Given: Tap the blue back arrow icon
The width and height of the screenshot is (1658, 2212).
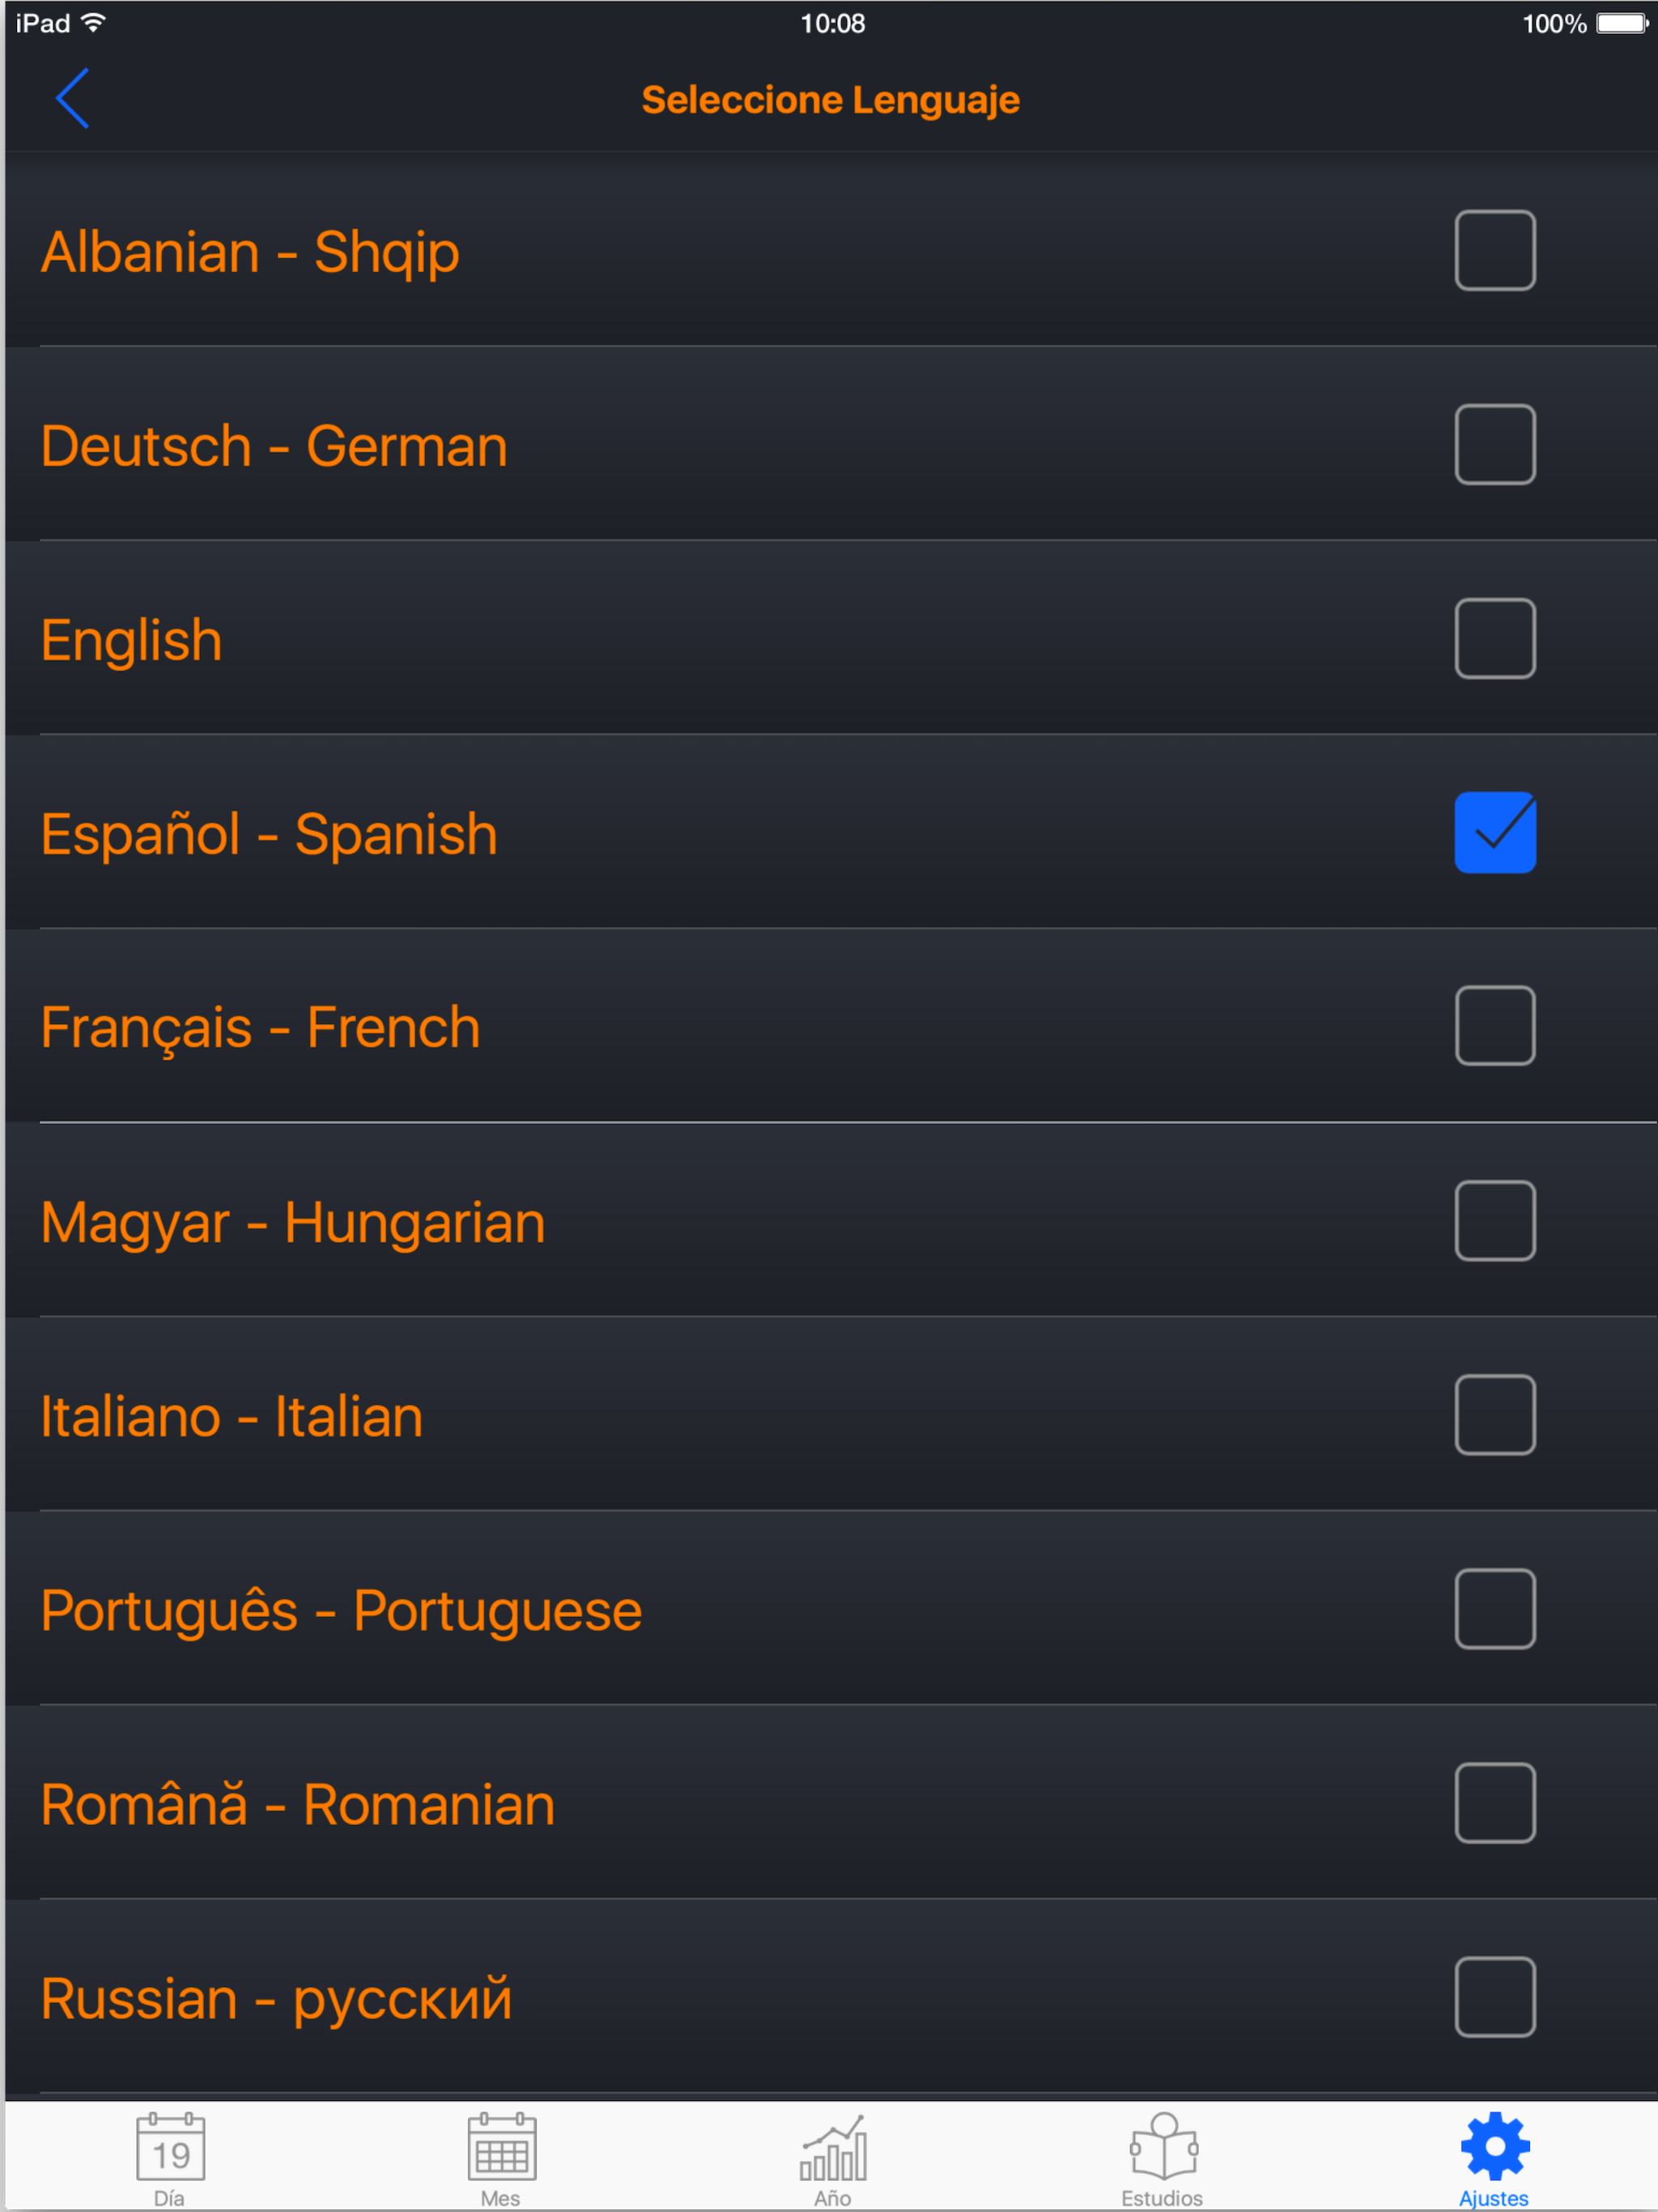Looking at the screenshot, I should [72, 98].
